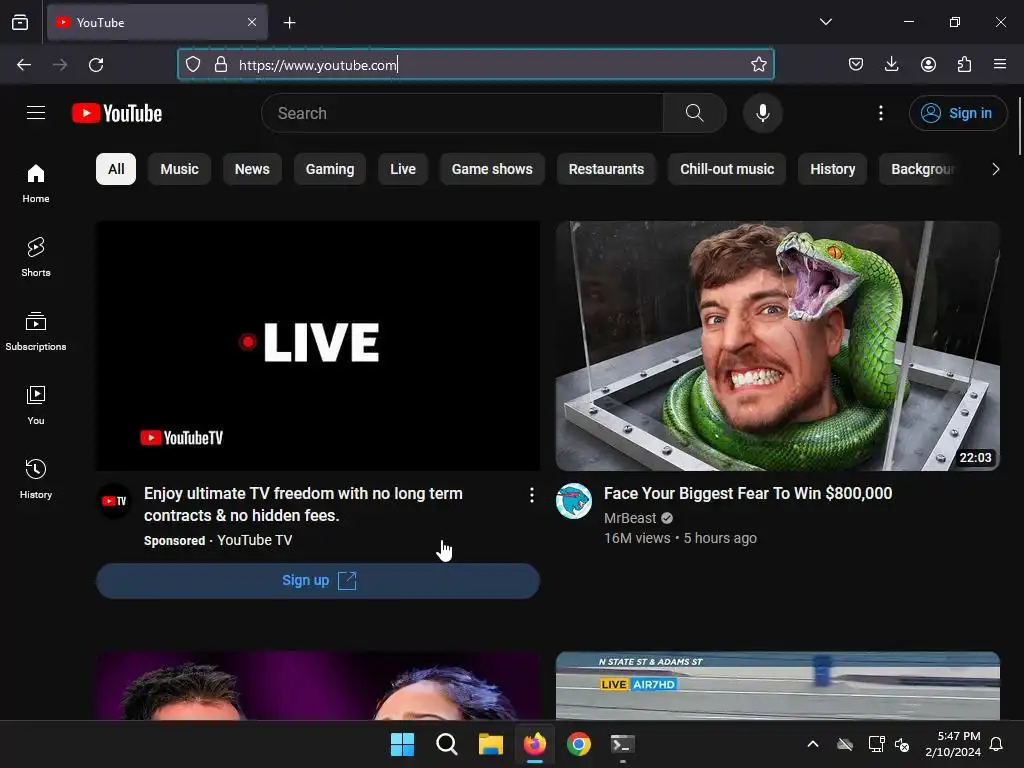The width and height of the screenshot is (1024, 768).
Task: Click the MrBeast channel avatar
Action: (x=573, y=501)
